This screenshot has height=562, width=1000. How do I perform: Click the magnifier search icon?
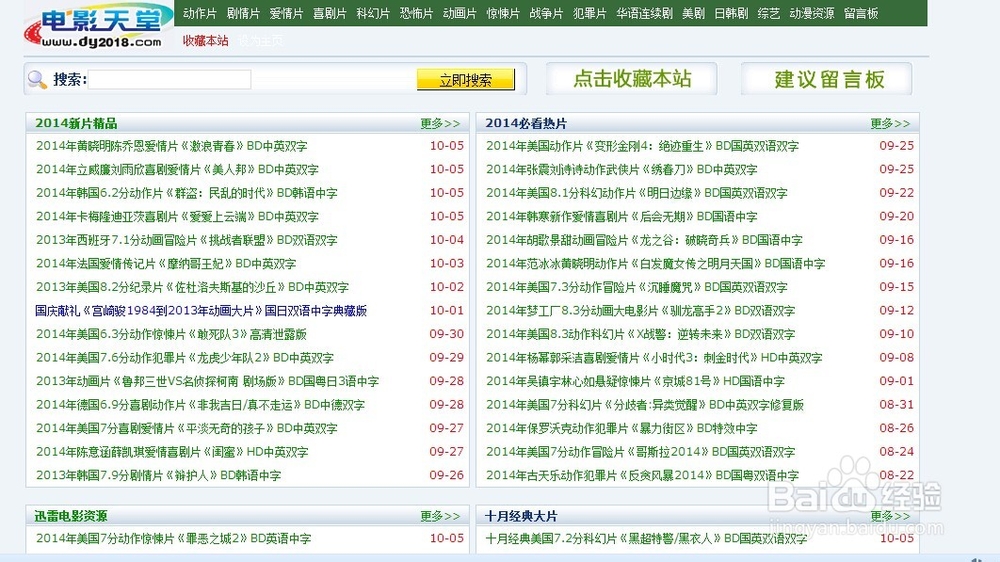[x=37, y=79]
